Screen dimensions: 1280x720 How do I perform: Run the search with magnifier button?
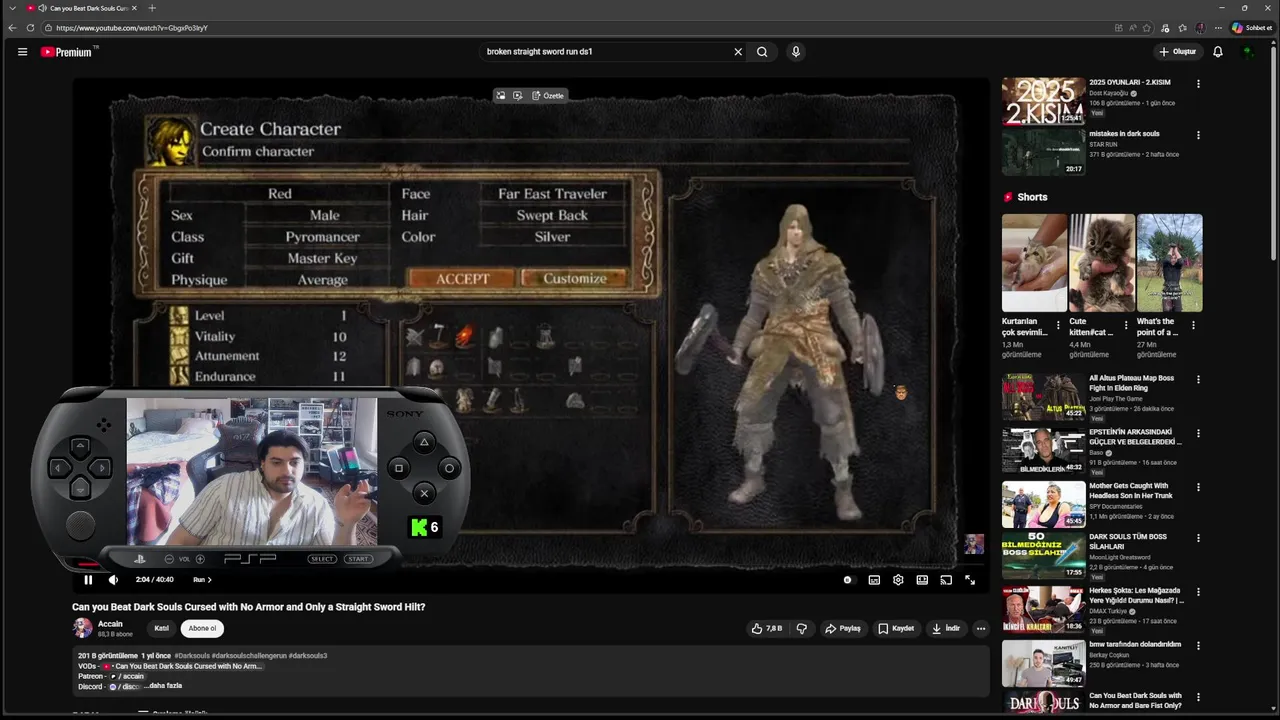point(762,52)
